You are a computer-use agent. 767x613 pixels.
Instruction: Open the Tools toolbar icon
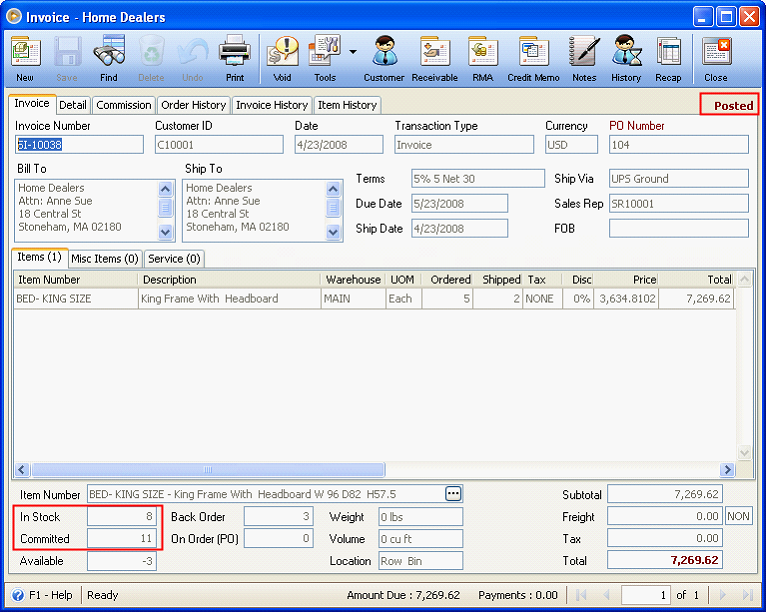325,58
